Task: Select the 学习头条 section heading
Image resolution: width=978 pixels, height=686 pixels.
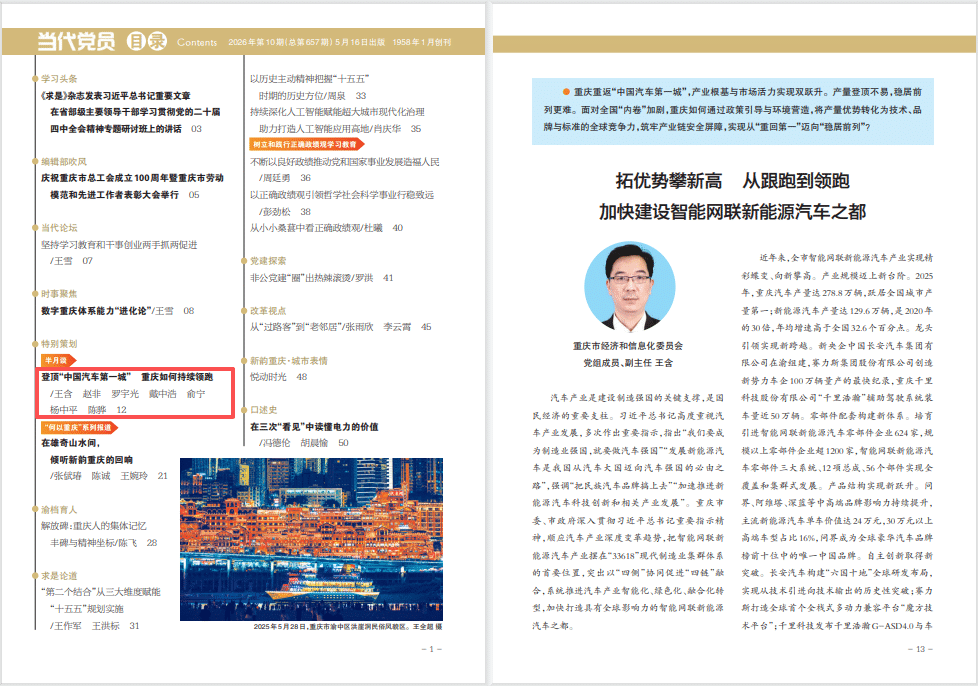Action: click(59, 79)
